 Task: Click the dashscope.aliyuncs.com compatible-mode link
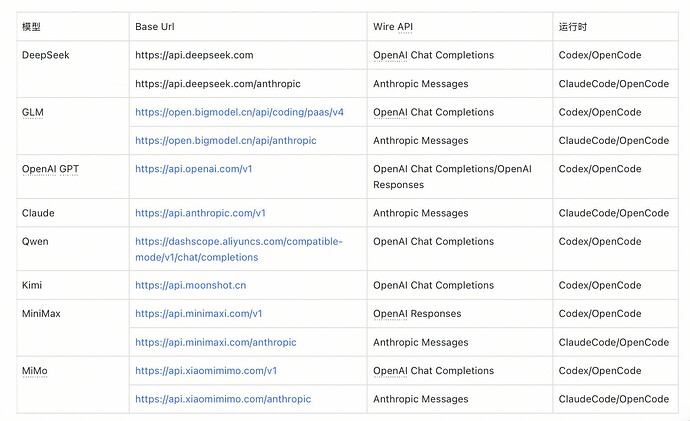[x=239, y=249]
